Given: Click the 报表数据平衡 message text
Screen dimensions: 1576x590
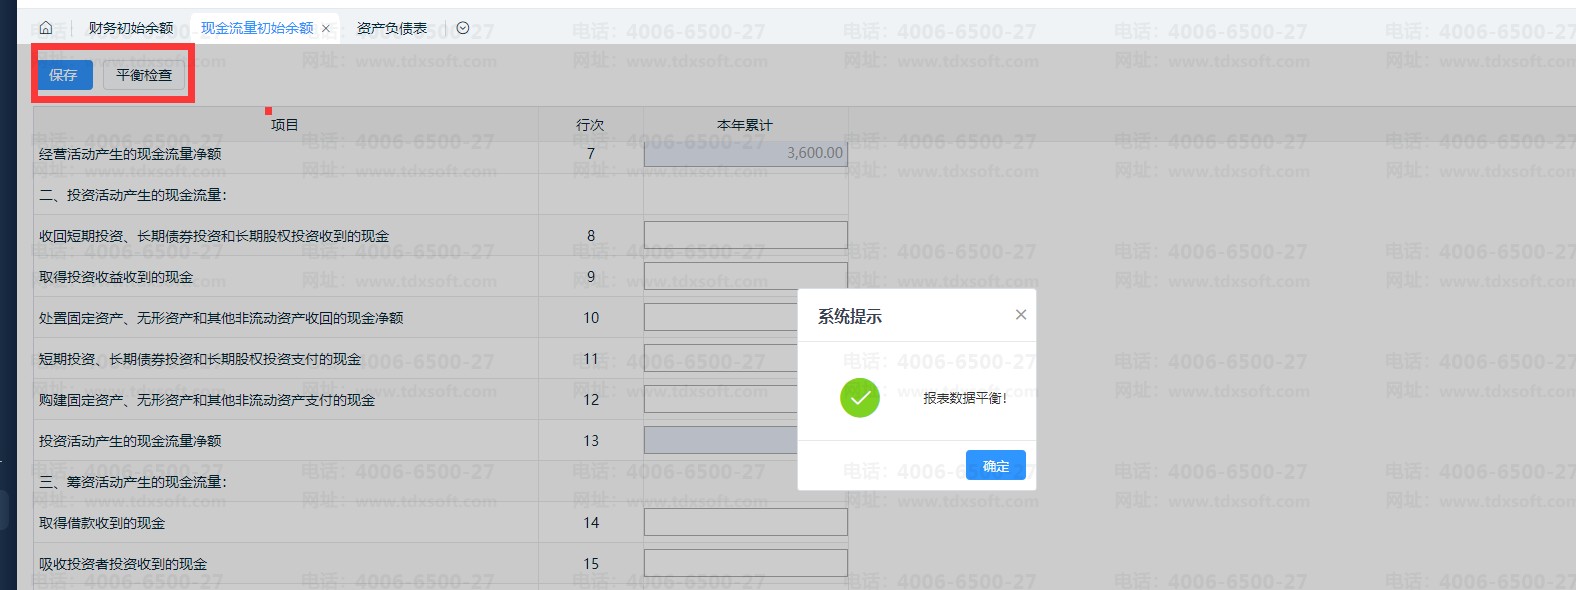Looking at the screenshot, I should tap(964, 398).
